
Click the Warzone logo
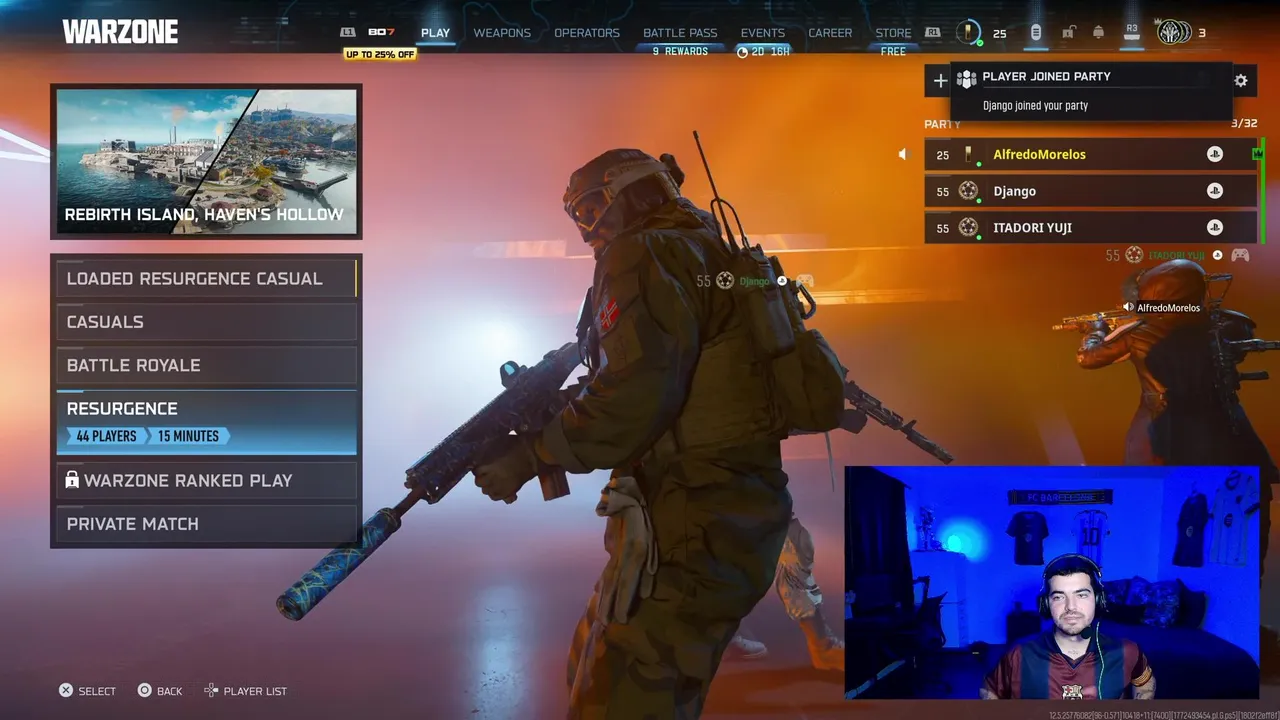pyautogui.click(x=120, y=32)
